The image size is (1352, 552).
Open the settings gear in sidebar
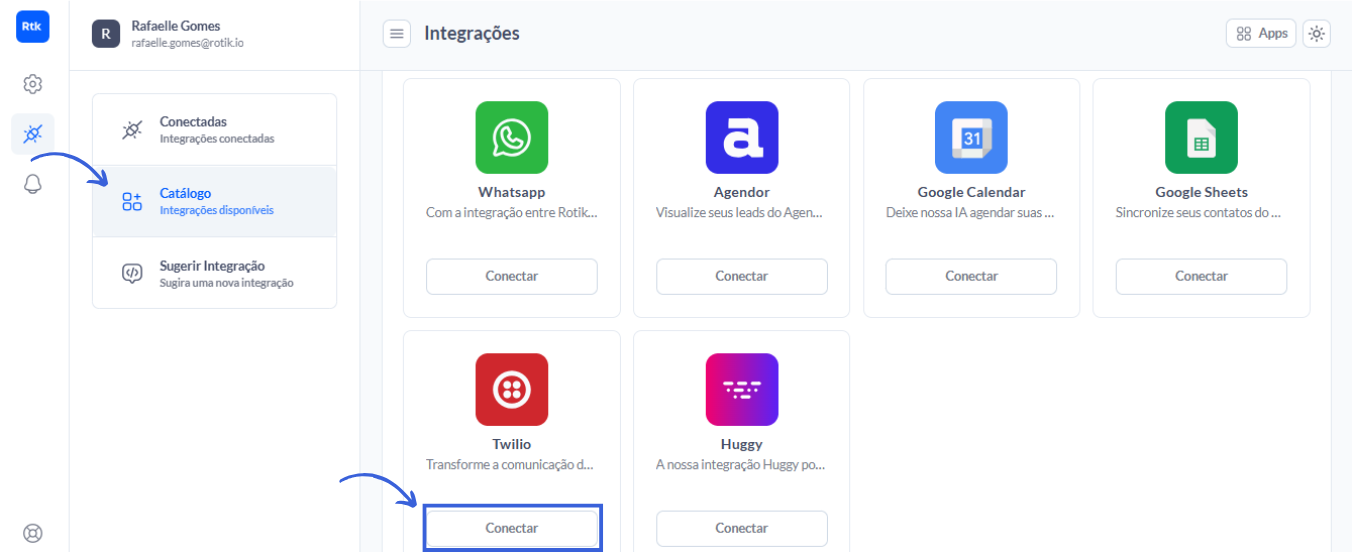click(x=32, y=84)
